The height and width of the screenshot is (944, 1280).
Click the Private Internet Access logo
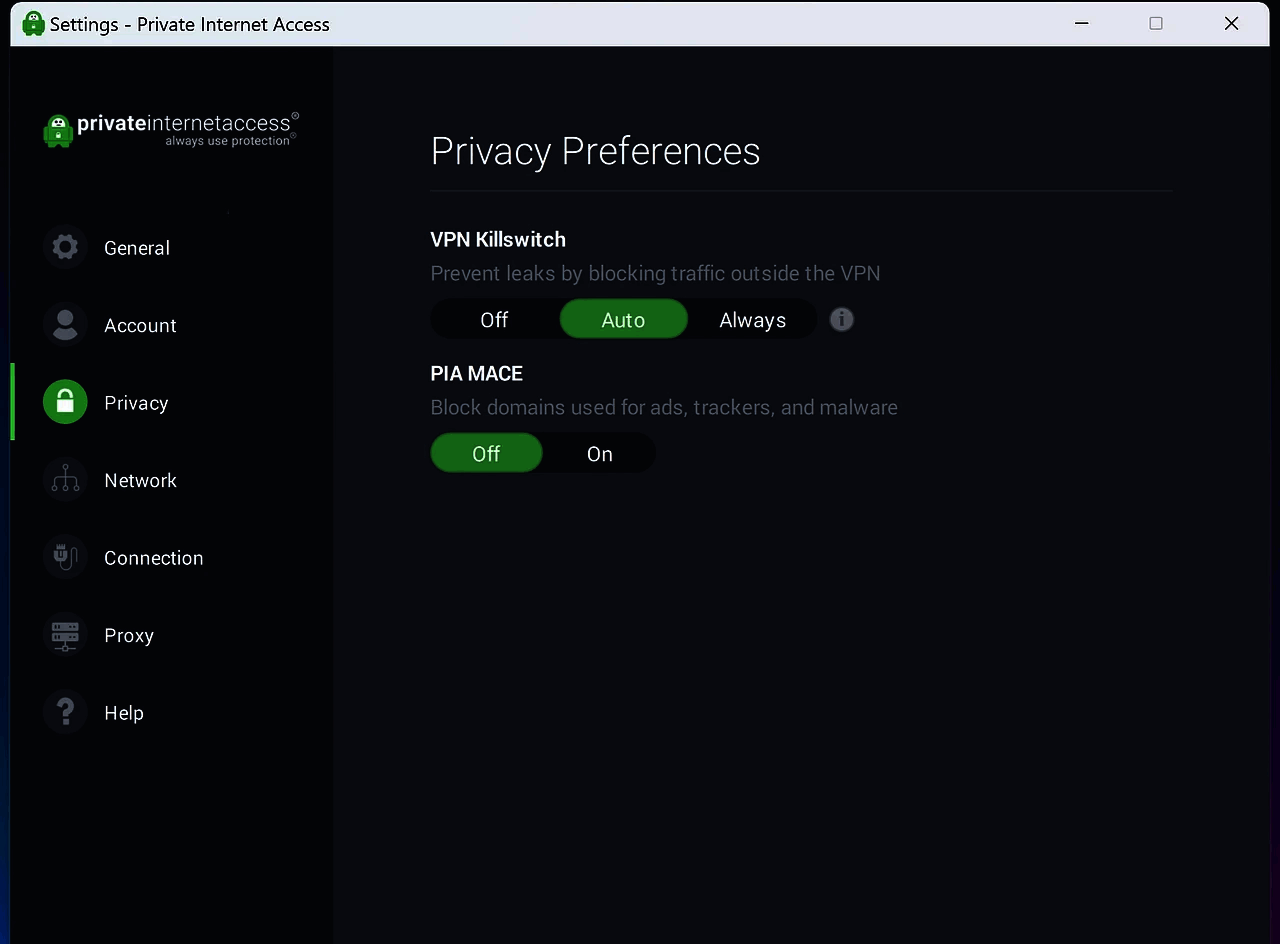[171, 129]
